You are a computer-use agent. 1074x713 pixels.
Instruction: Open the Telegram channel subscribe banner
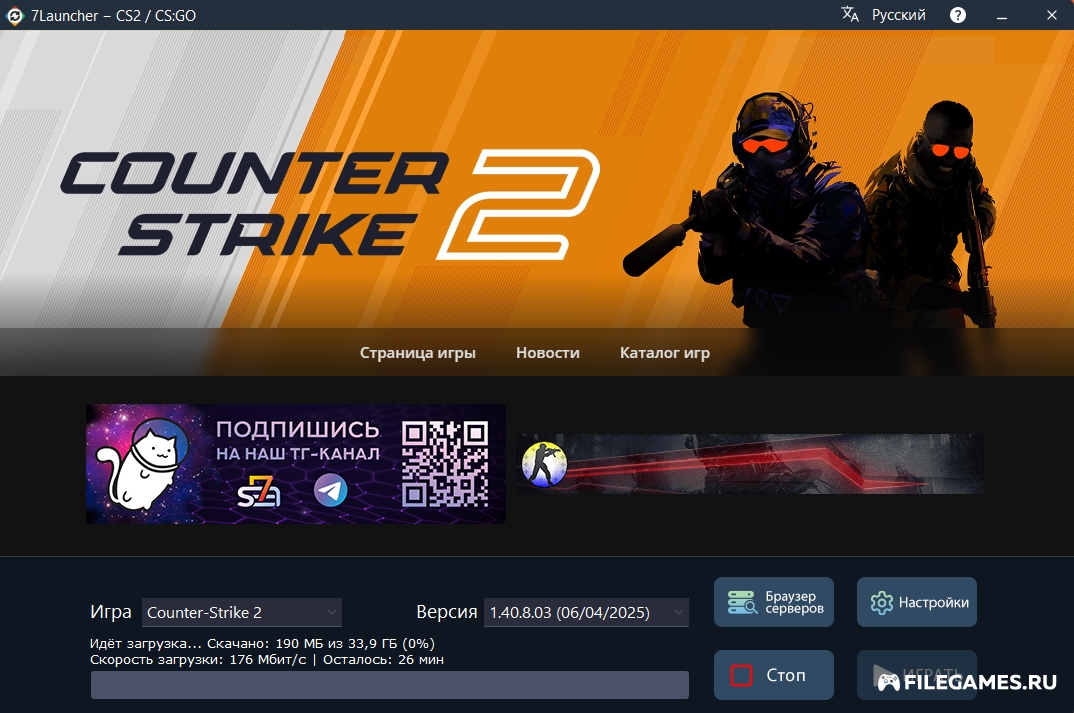(x=296, y=464)
